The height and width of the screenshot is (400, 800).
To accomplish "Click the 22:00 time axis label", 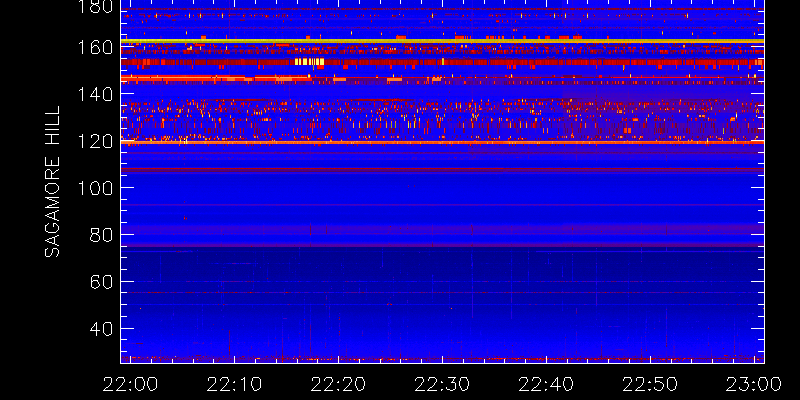I will (x=130, y=384).
